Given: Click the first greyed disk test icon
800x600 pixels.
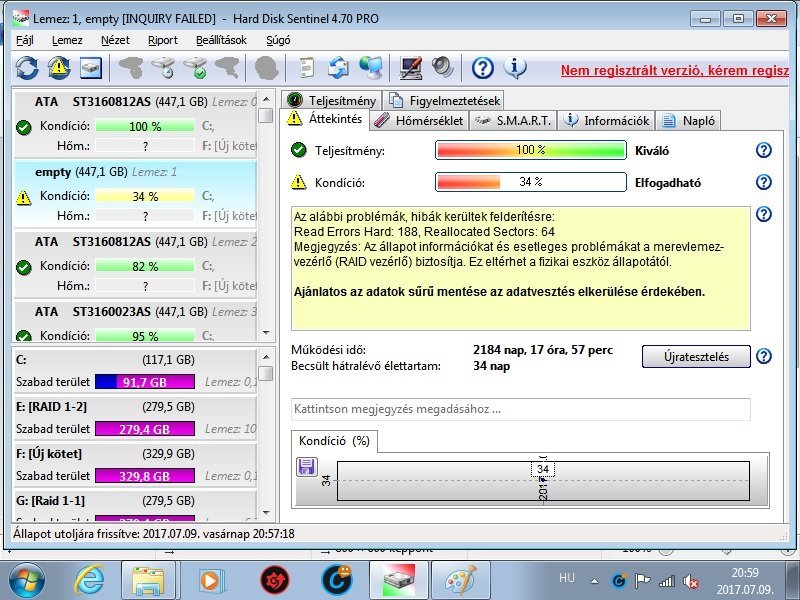Looking at the screenshot, I should pyautogui.click(x=131, y=68).
